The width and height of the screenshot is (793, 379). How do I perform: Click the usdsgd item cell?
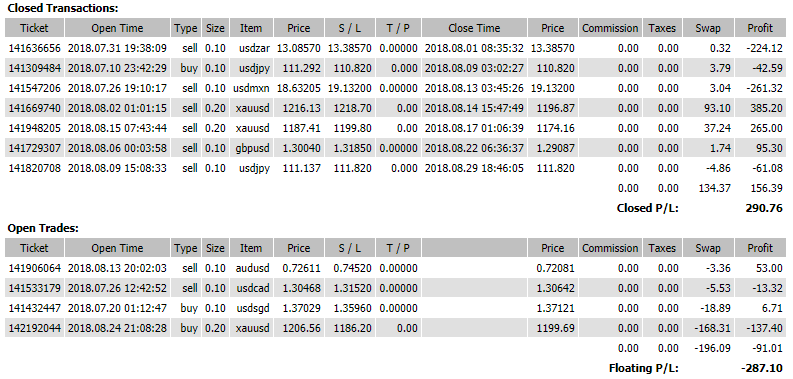[x=251, y=308]
